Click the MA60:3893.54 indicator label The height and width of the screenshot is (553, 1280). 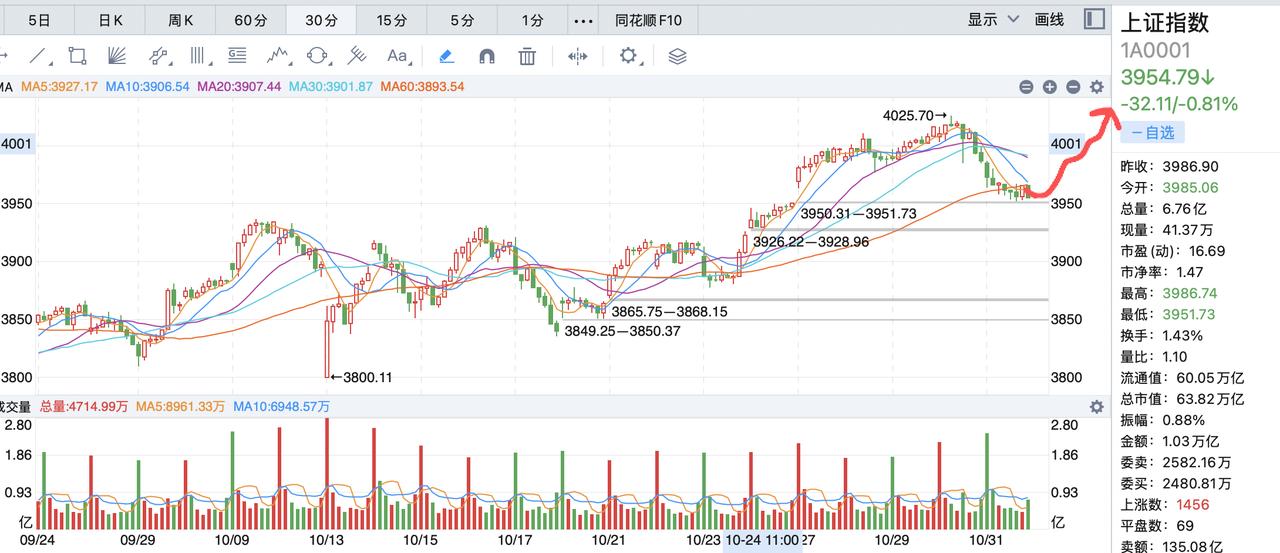point(422,87)
